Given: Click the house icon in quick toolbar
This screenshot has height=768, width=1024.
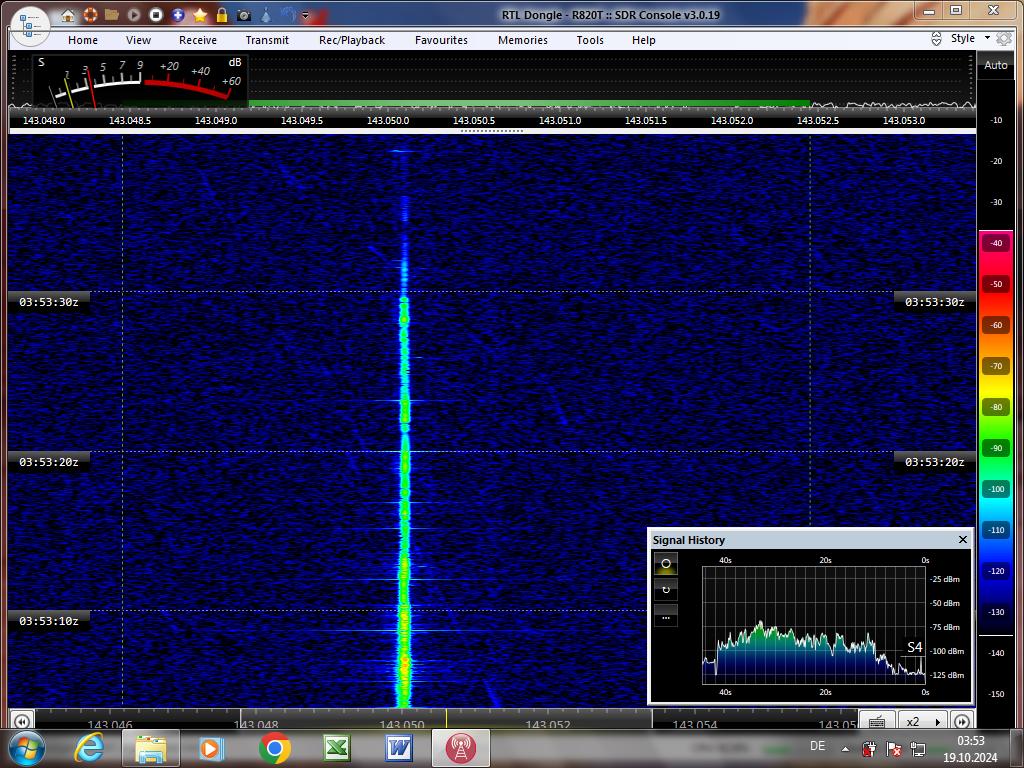Looking at the screenshot, I should point(68,15).
